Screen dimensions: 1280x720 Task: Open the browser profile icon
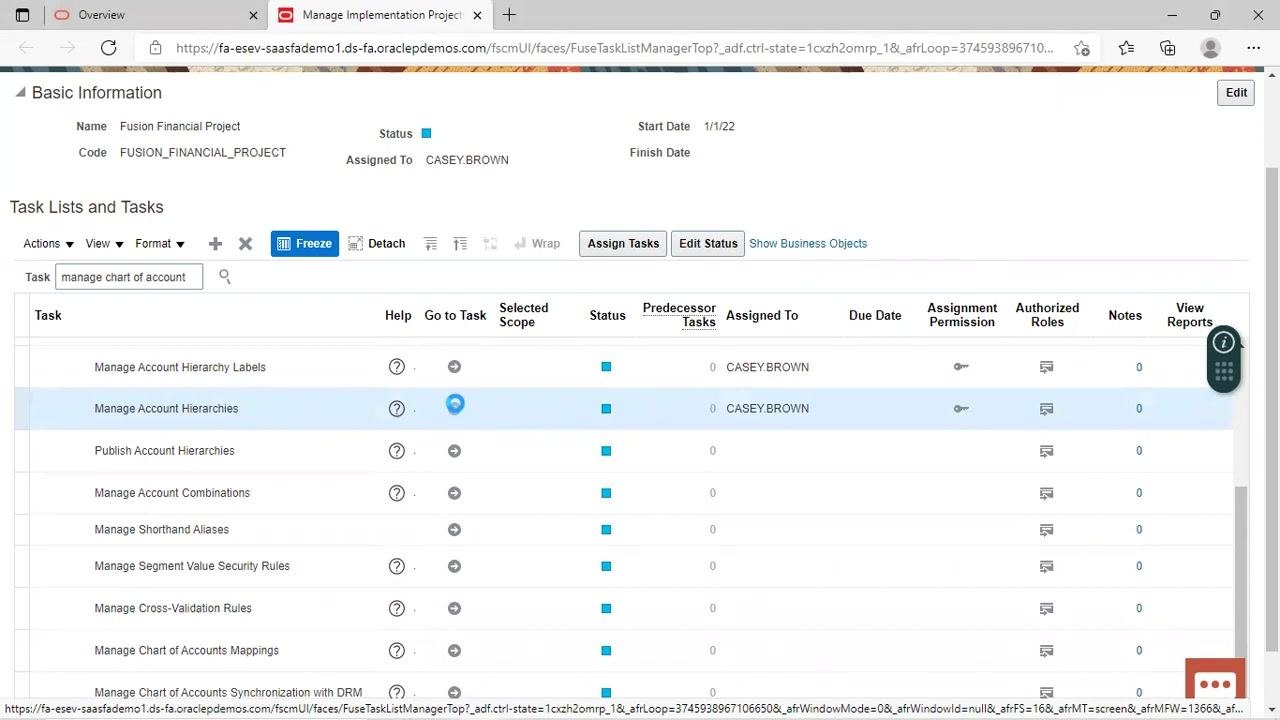[1210, 48]
